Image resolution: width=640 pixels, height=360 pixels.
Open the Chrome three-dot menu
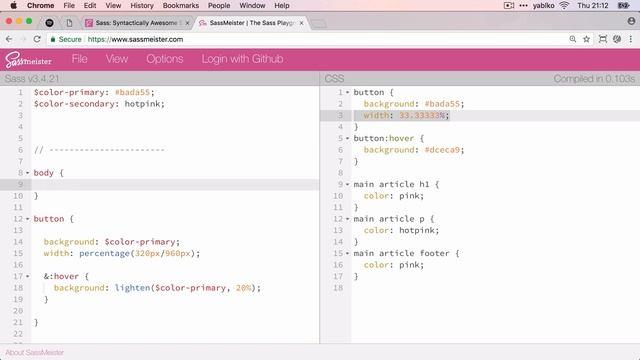[631, 39]
